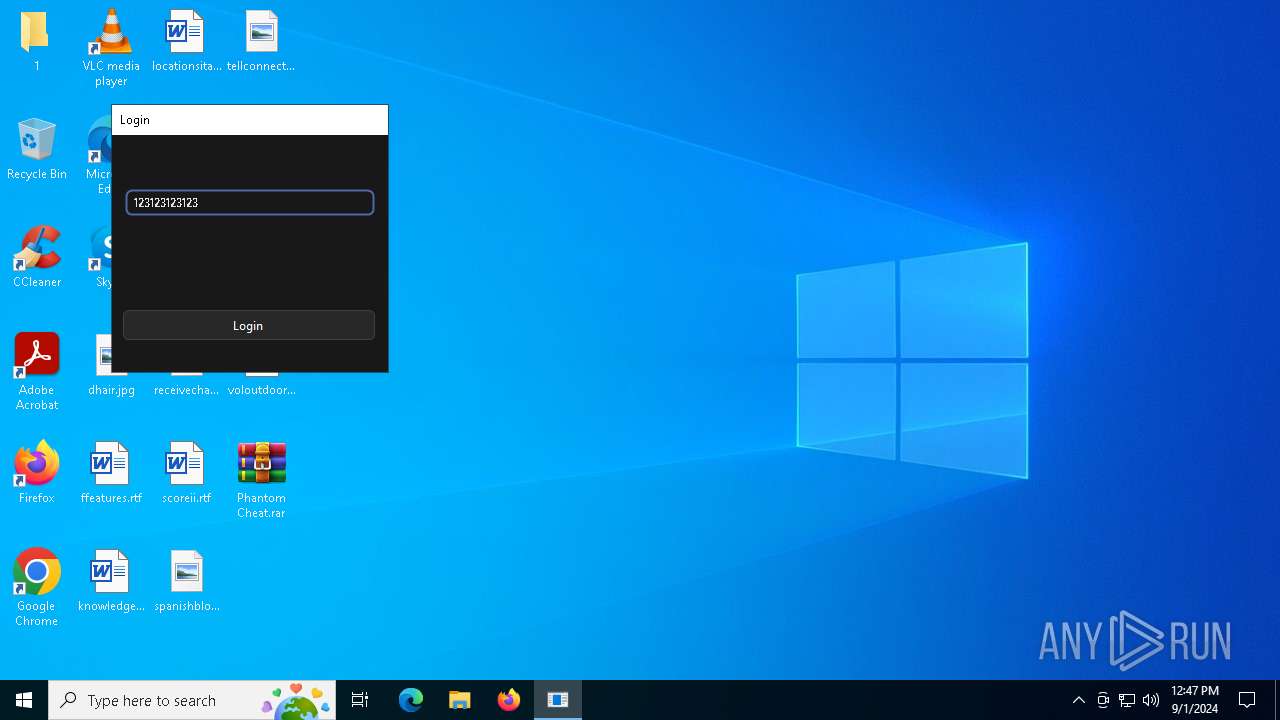Select the Firefox desktop shortcut
Image resolution: width=1280 pixels, height=720 pixels.
(x=36, y=473)
